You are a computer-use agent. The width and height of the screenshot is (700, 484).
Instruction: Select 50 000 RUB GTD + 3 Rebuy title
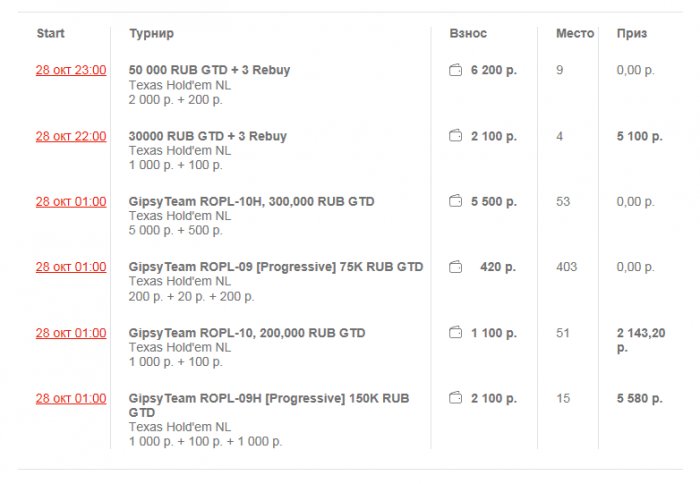coord(209,70)
